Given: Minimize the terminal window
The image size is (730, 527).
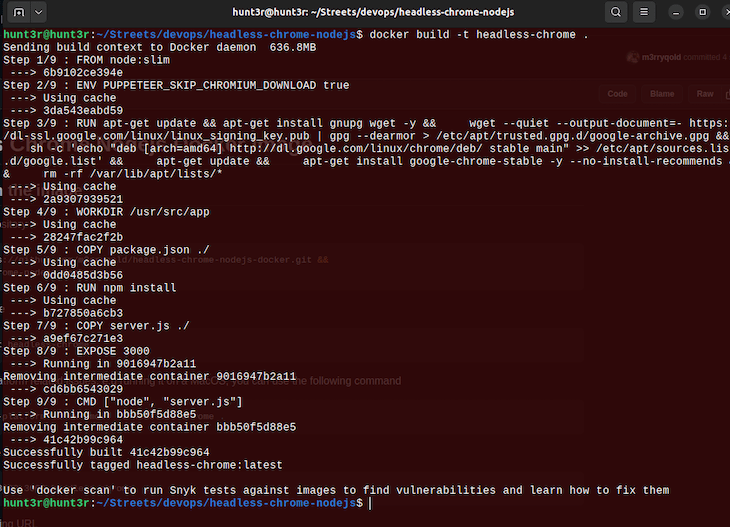Looking at the screenshot, I should pos(679,12).
